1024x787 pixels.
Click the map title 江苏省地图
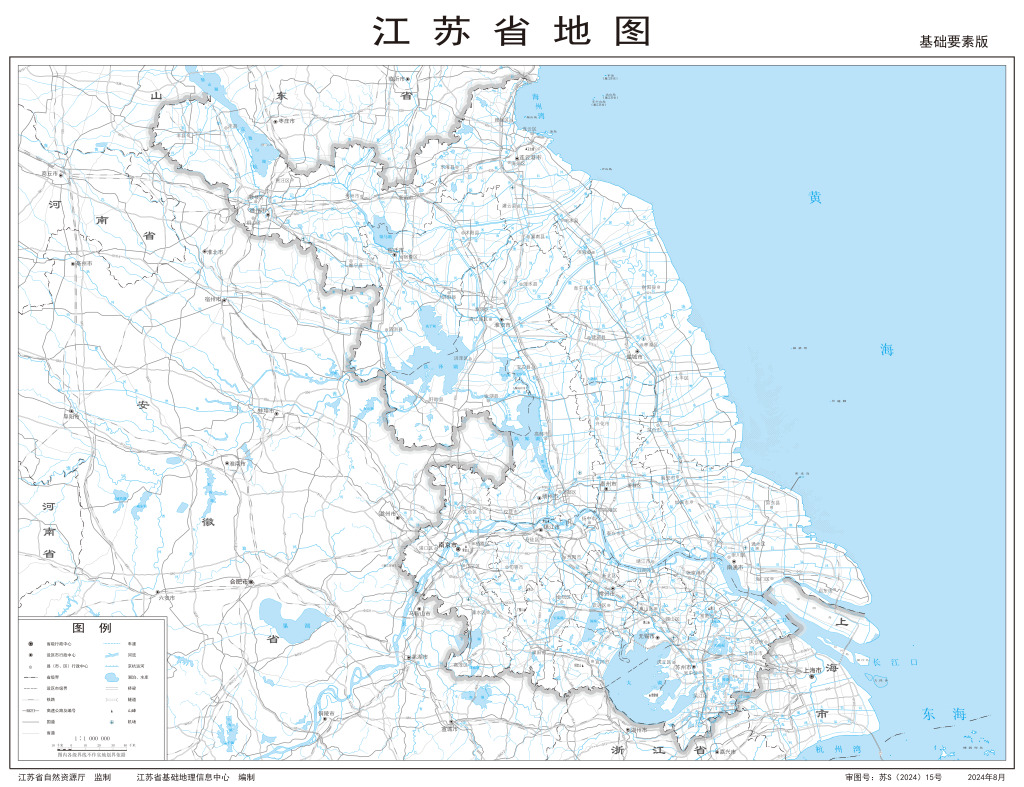(512, 31)
